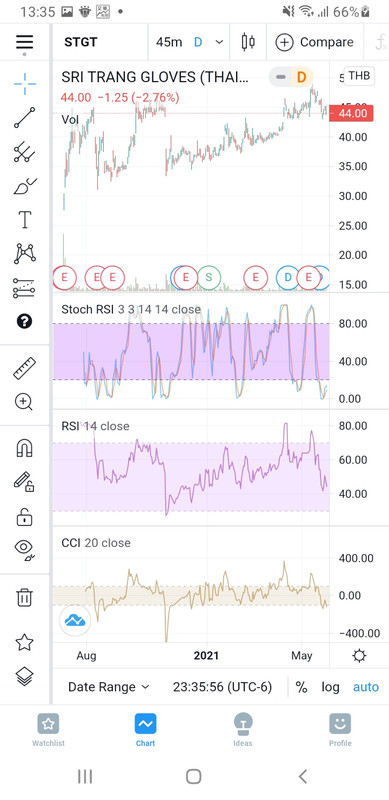Open the fx indicators button
The image size is (389, 800).
[x=380, y=42]
